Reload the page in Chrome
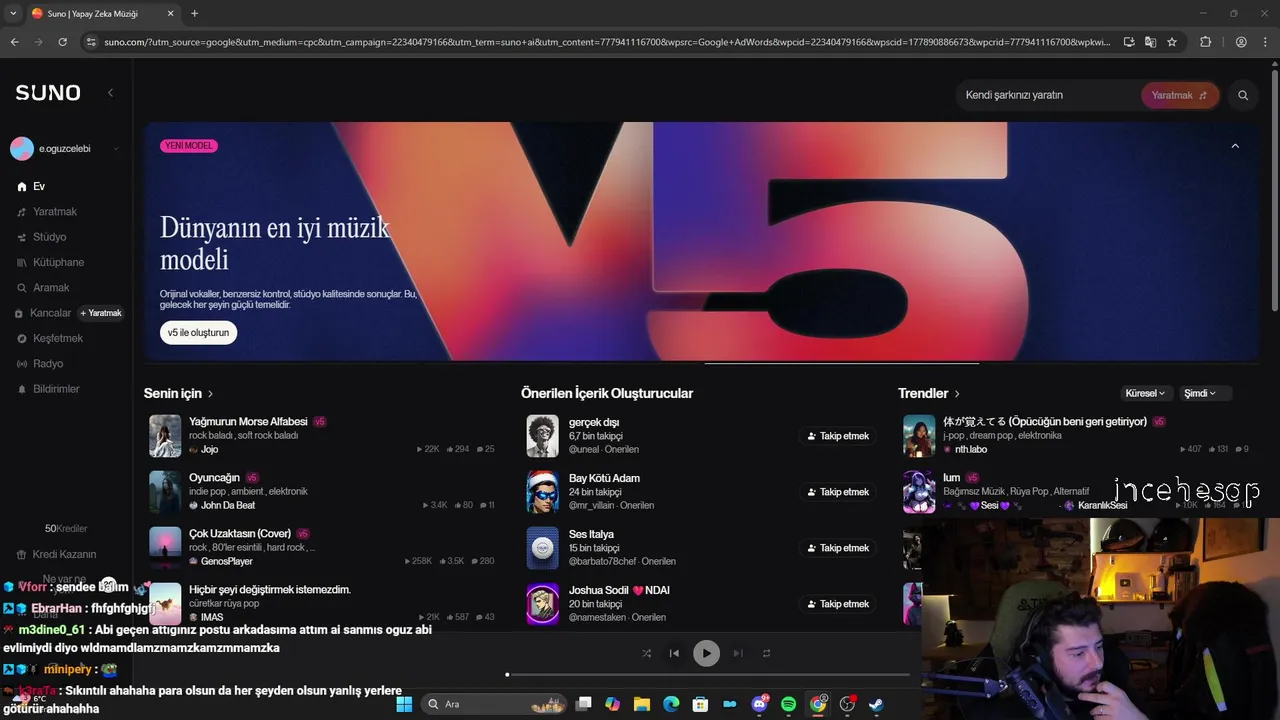1280x720 pixels. point(62,42)
